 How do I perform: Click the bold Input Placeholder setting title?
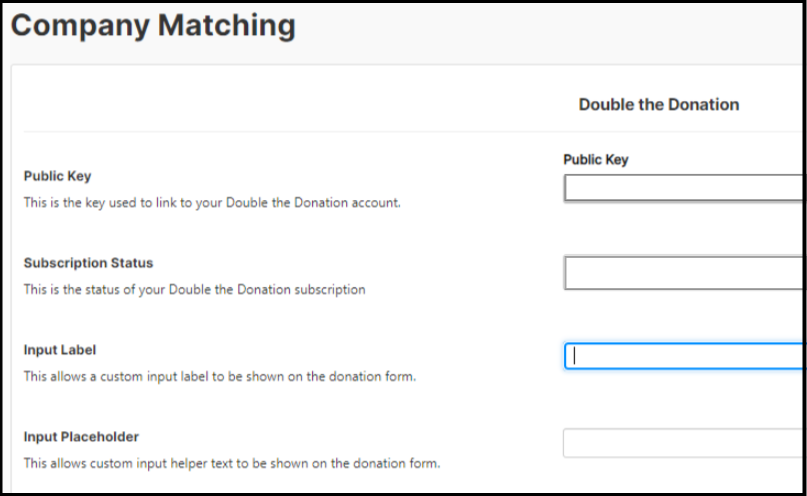(82, 437)
